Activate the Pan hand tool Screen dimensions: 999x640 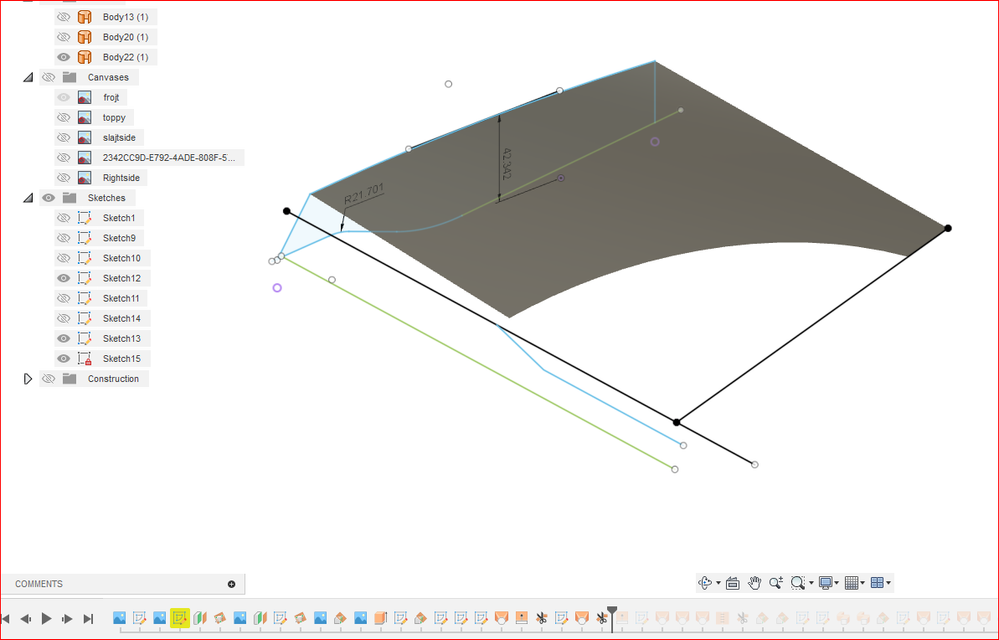[x=754, y=583]
